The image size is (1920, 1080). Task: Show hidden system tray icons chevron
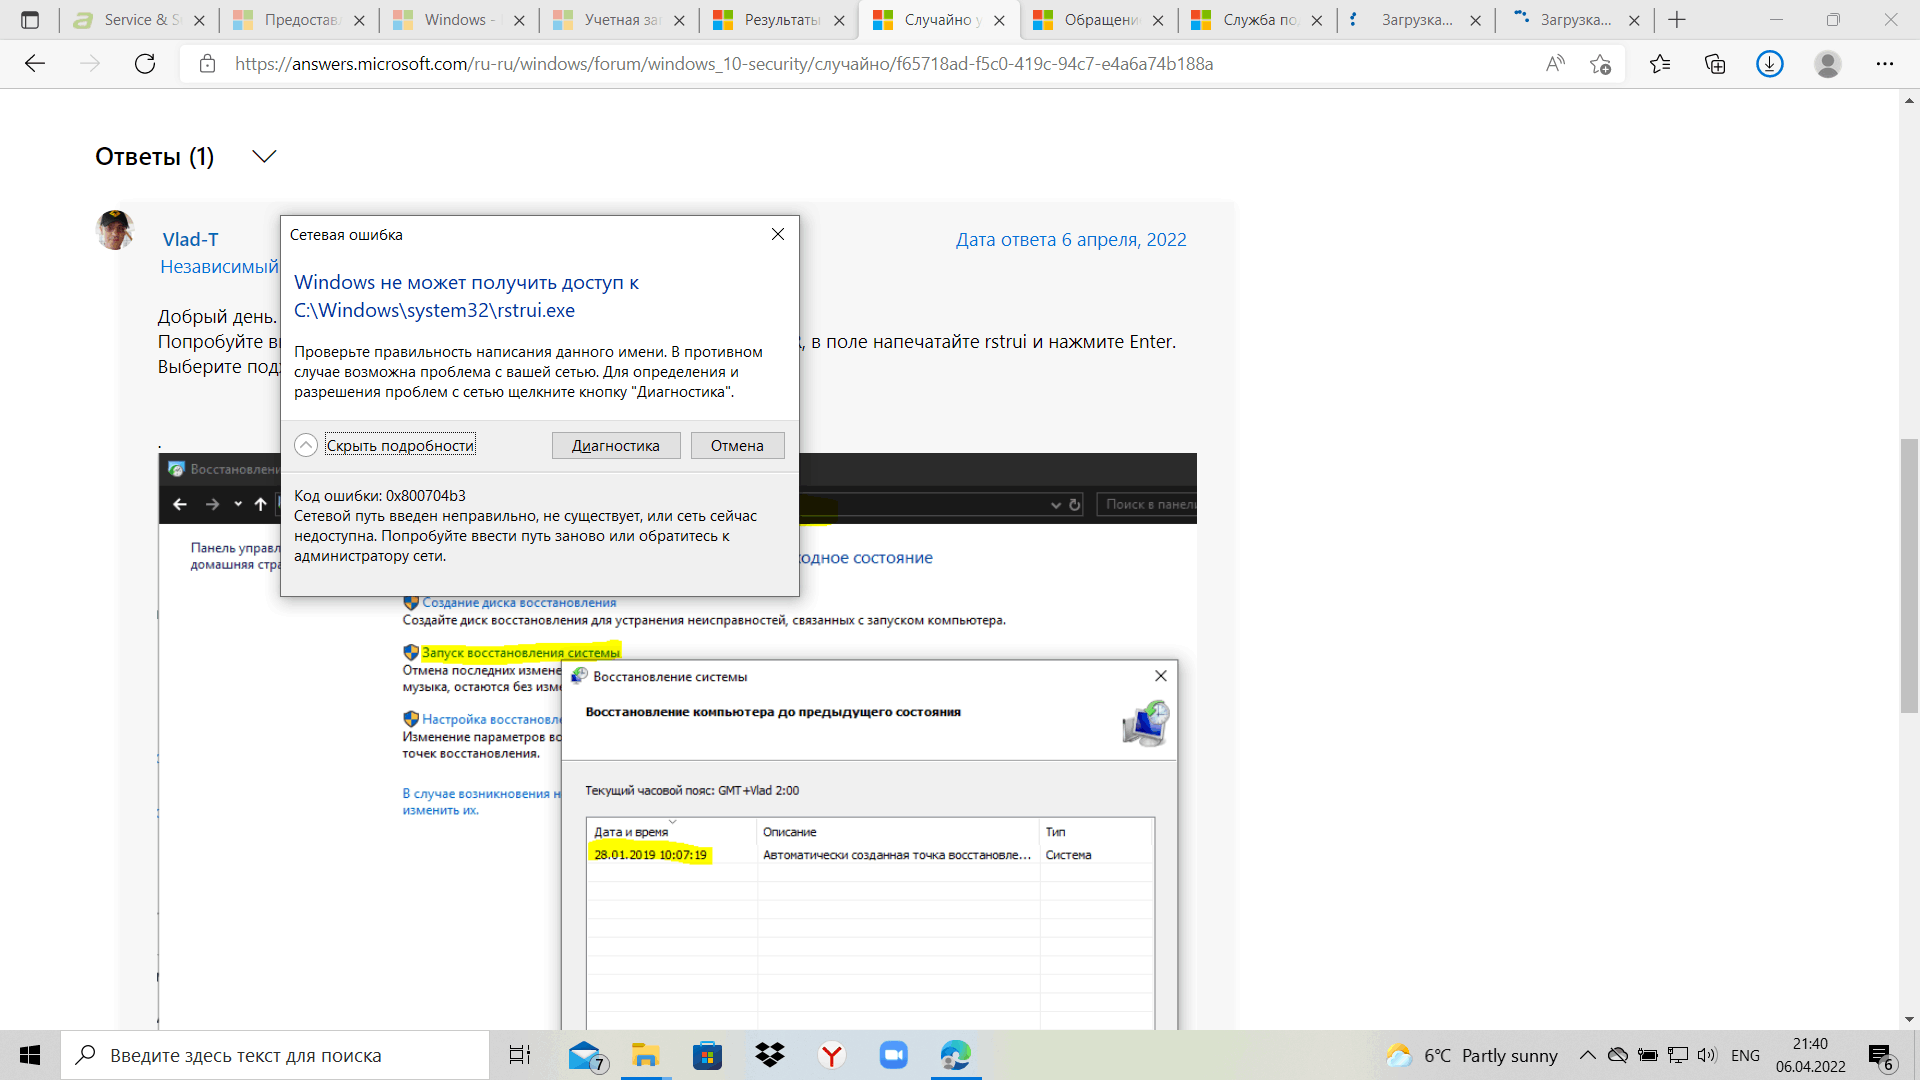(1587, 1055)
